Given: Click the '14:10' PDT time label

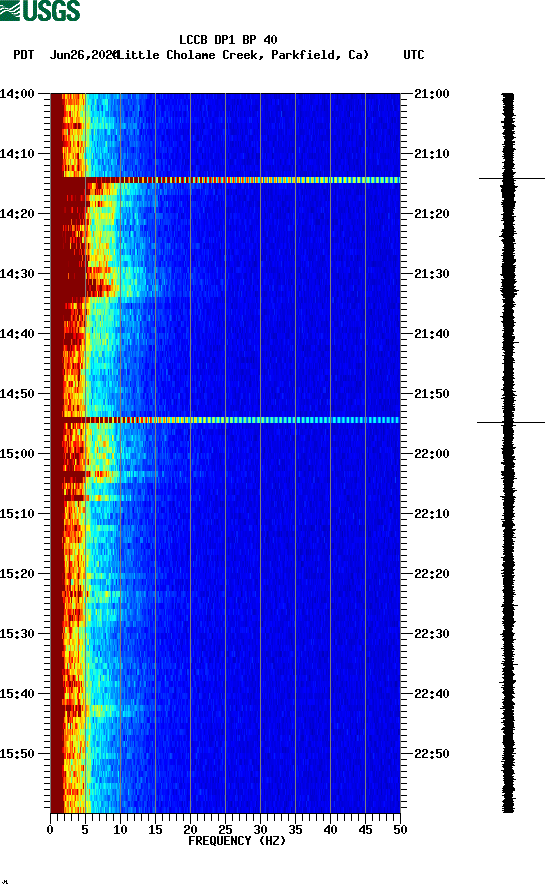Looking at the screenshot, I should pyautogui.click(x=17, y=154).
